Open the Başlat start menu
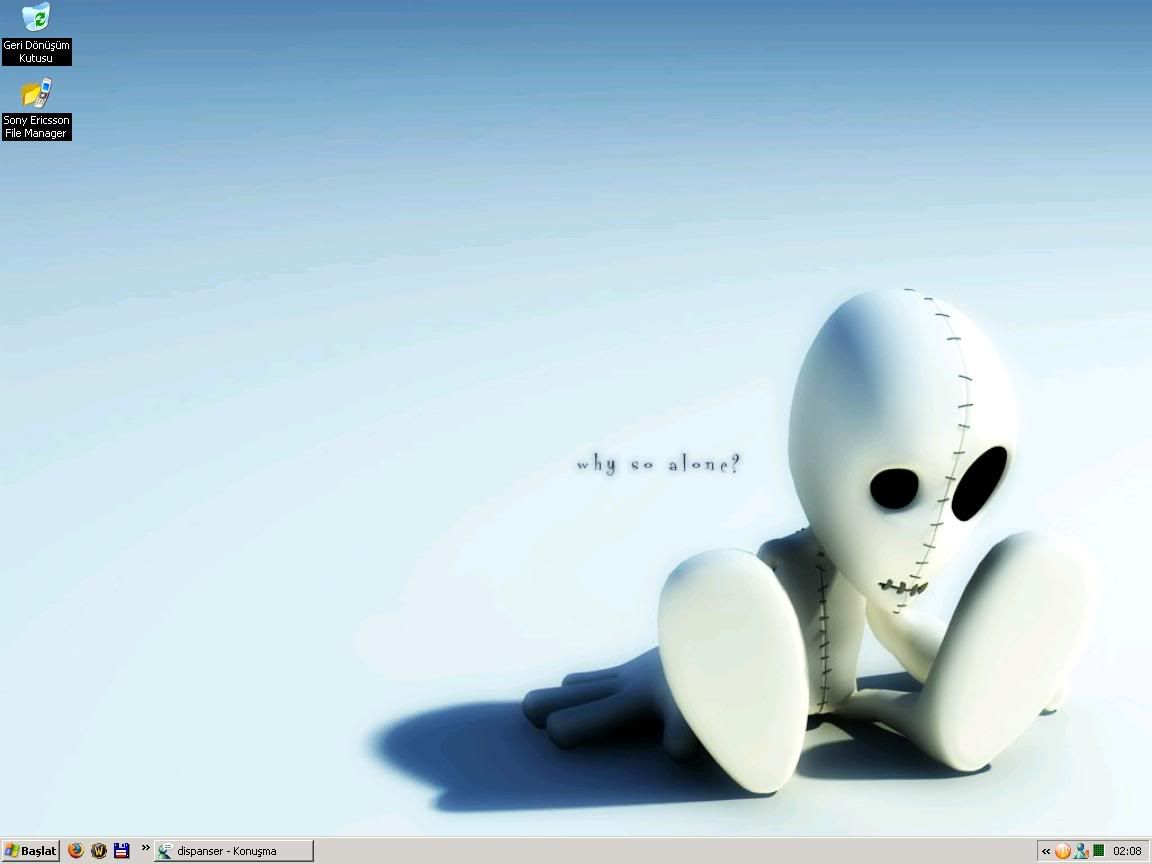 (31, 851)
